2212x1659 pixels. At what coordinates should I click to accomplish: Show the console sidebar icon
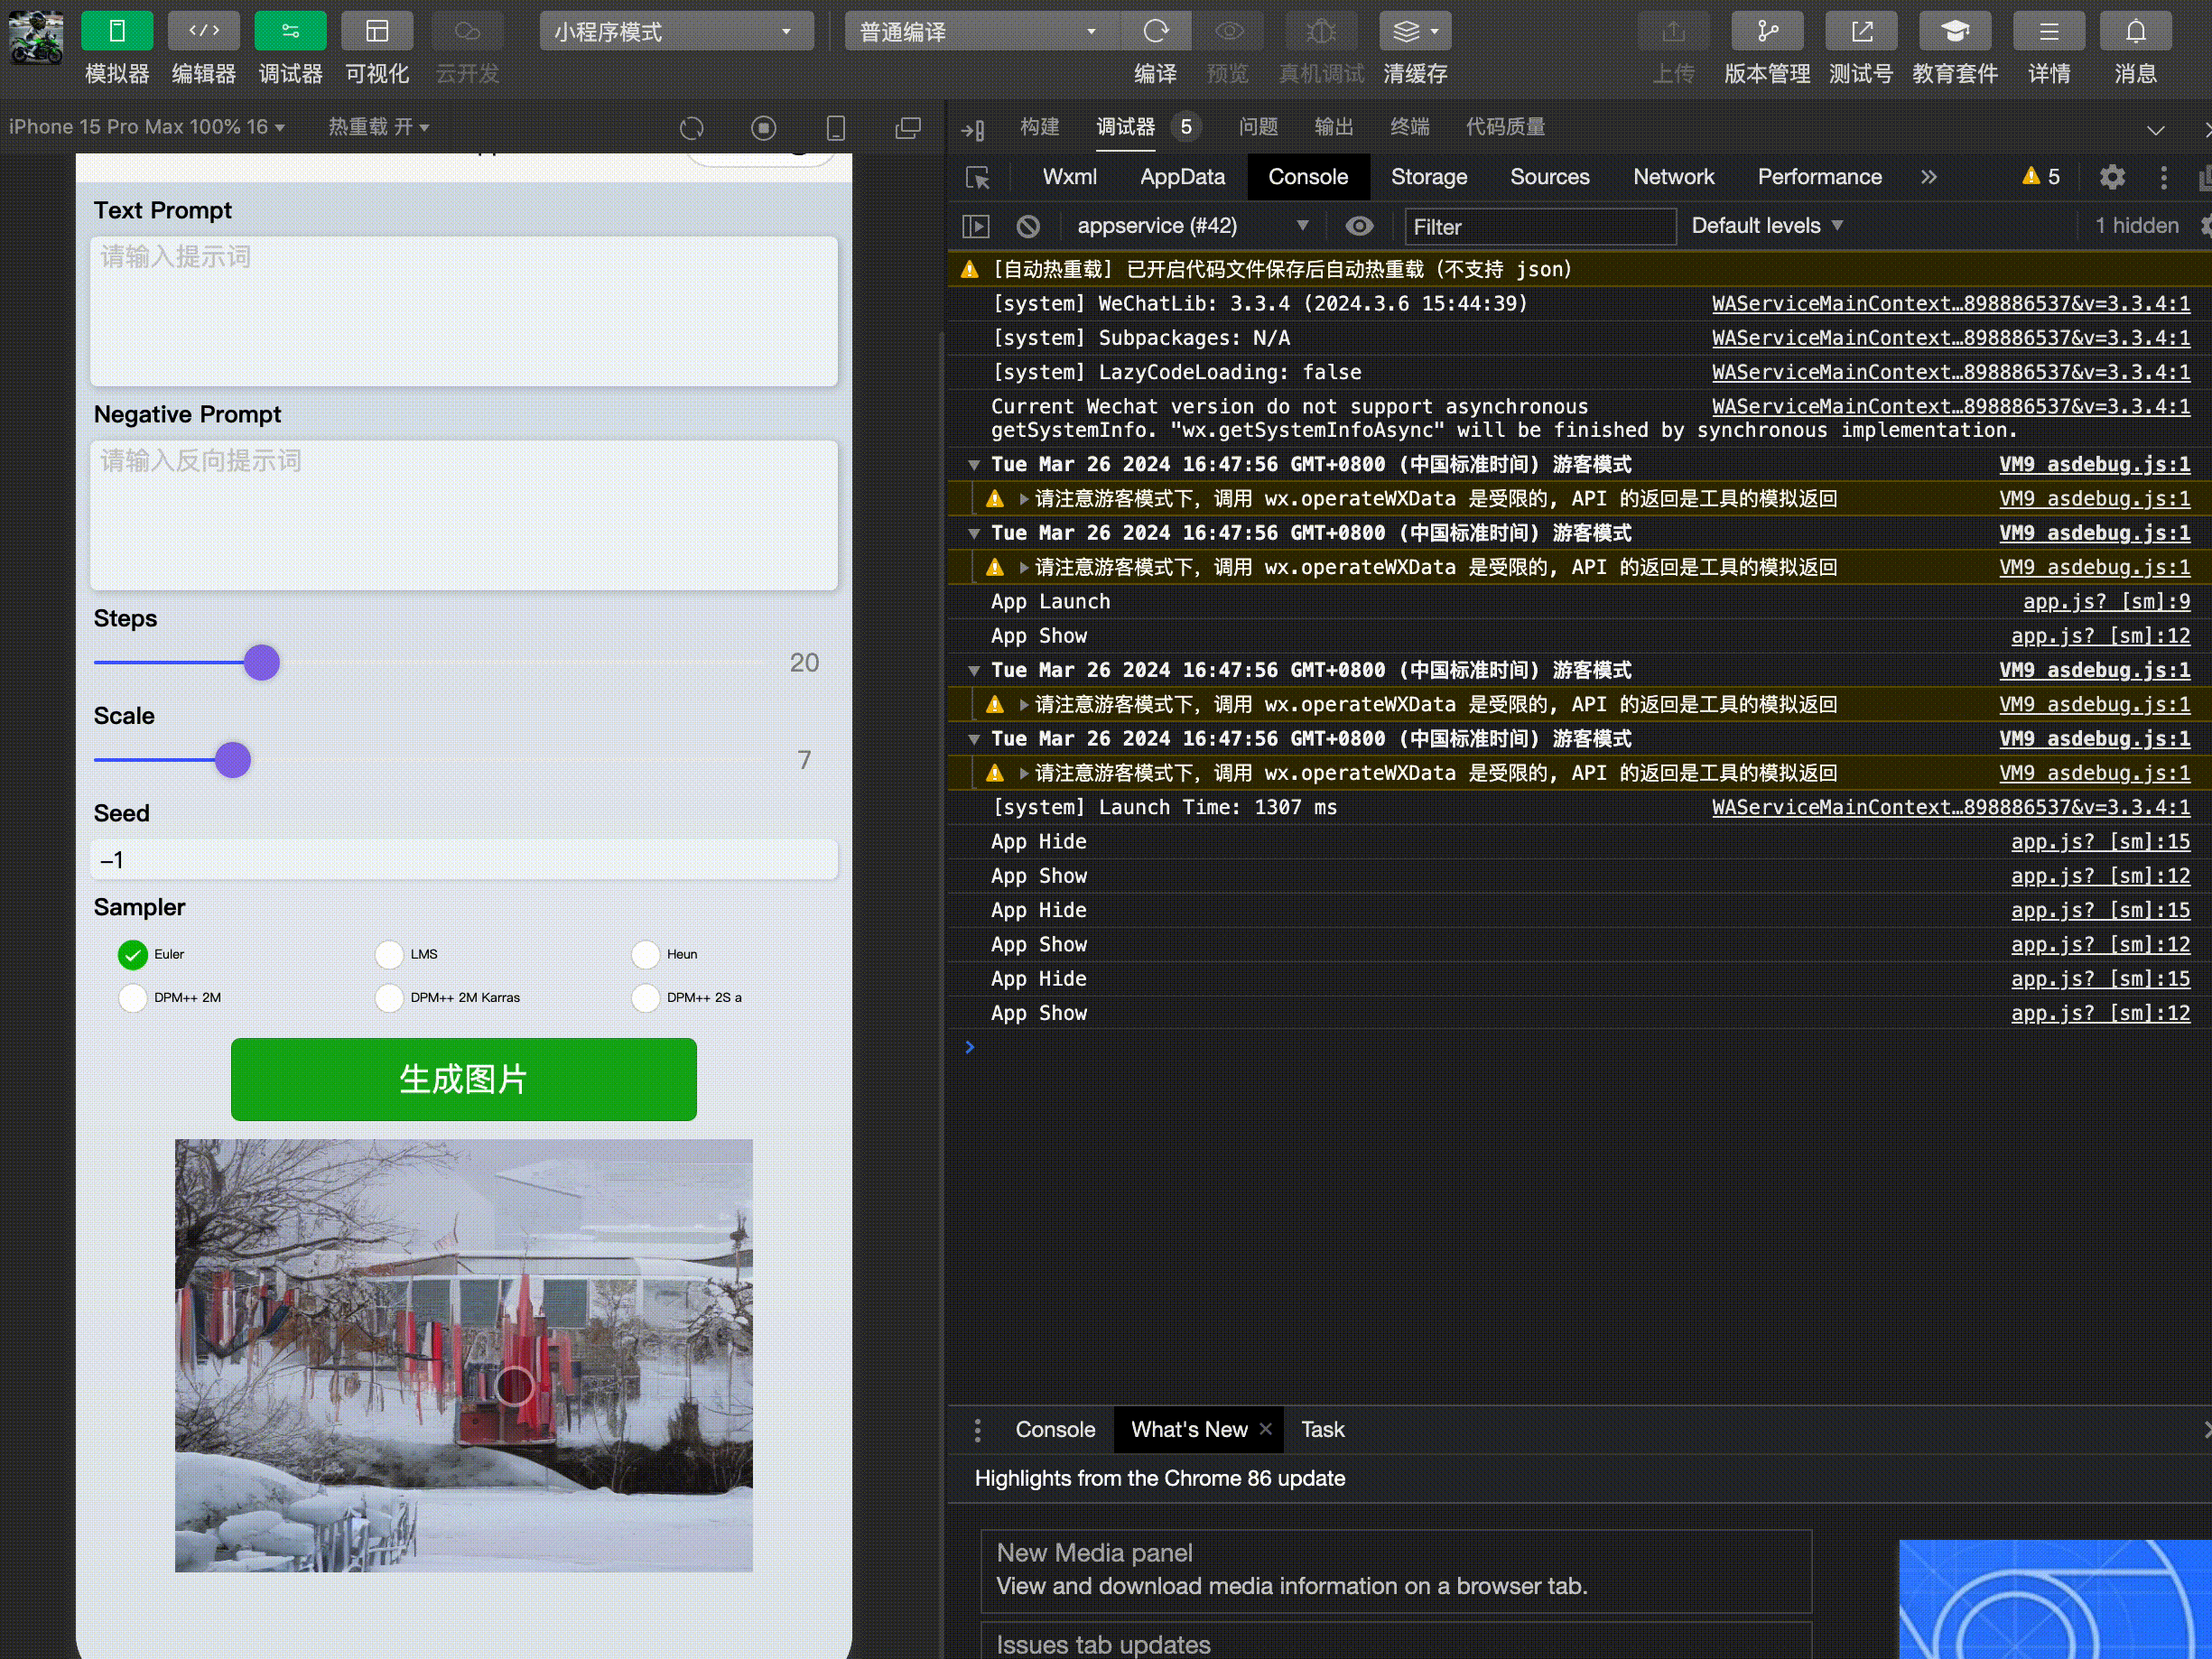(x=976, y=227)
